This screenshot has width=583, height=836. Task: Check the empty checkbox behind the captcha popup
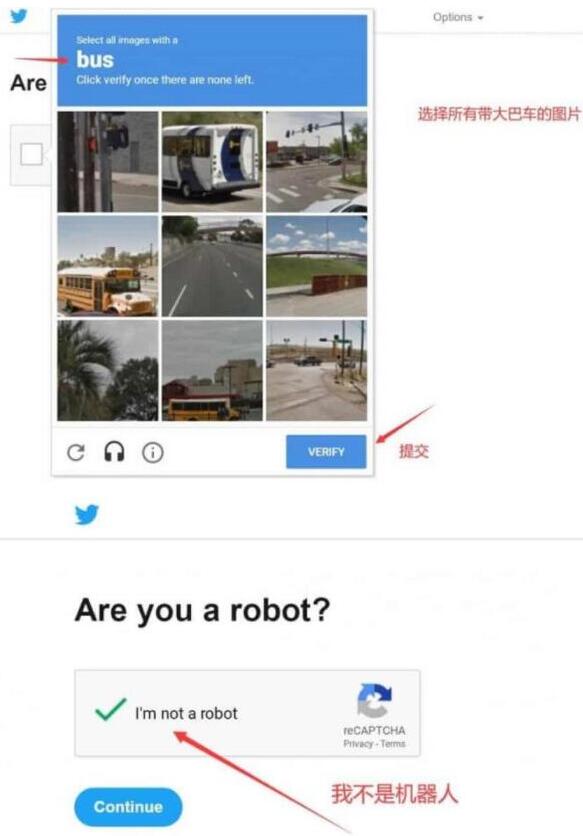pyautogui.click(x=31, y=155)
